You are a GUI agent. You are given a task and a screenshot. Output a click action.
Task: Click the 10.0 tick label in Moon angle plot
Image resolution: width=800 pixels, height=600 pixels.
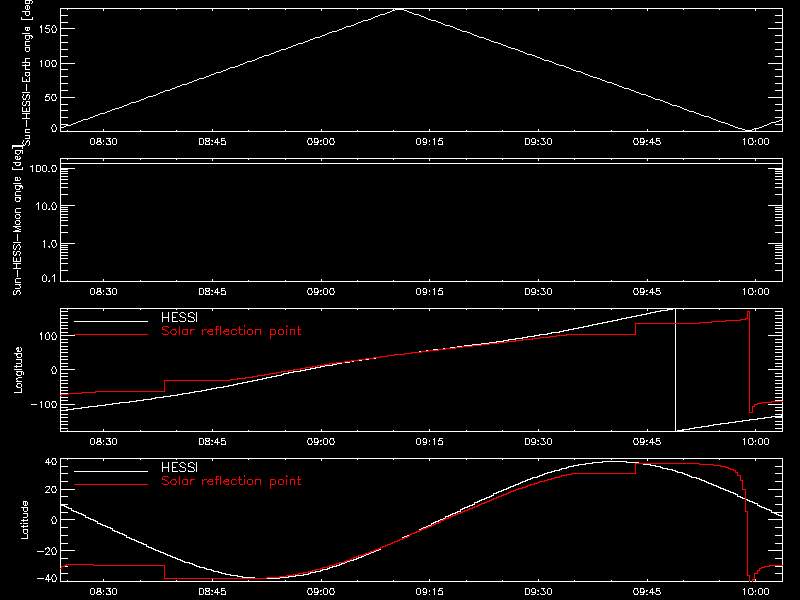coord(46,206)
